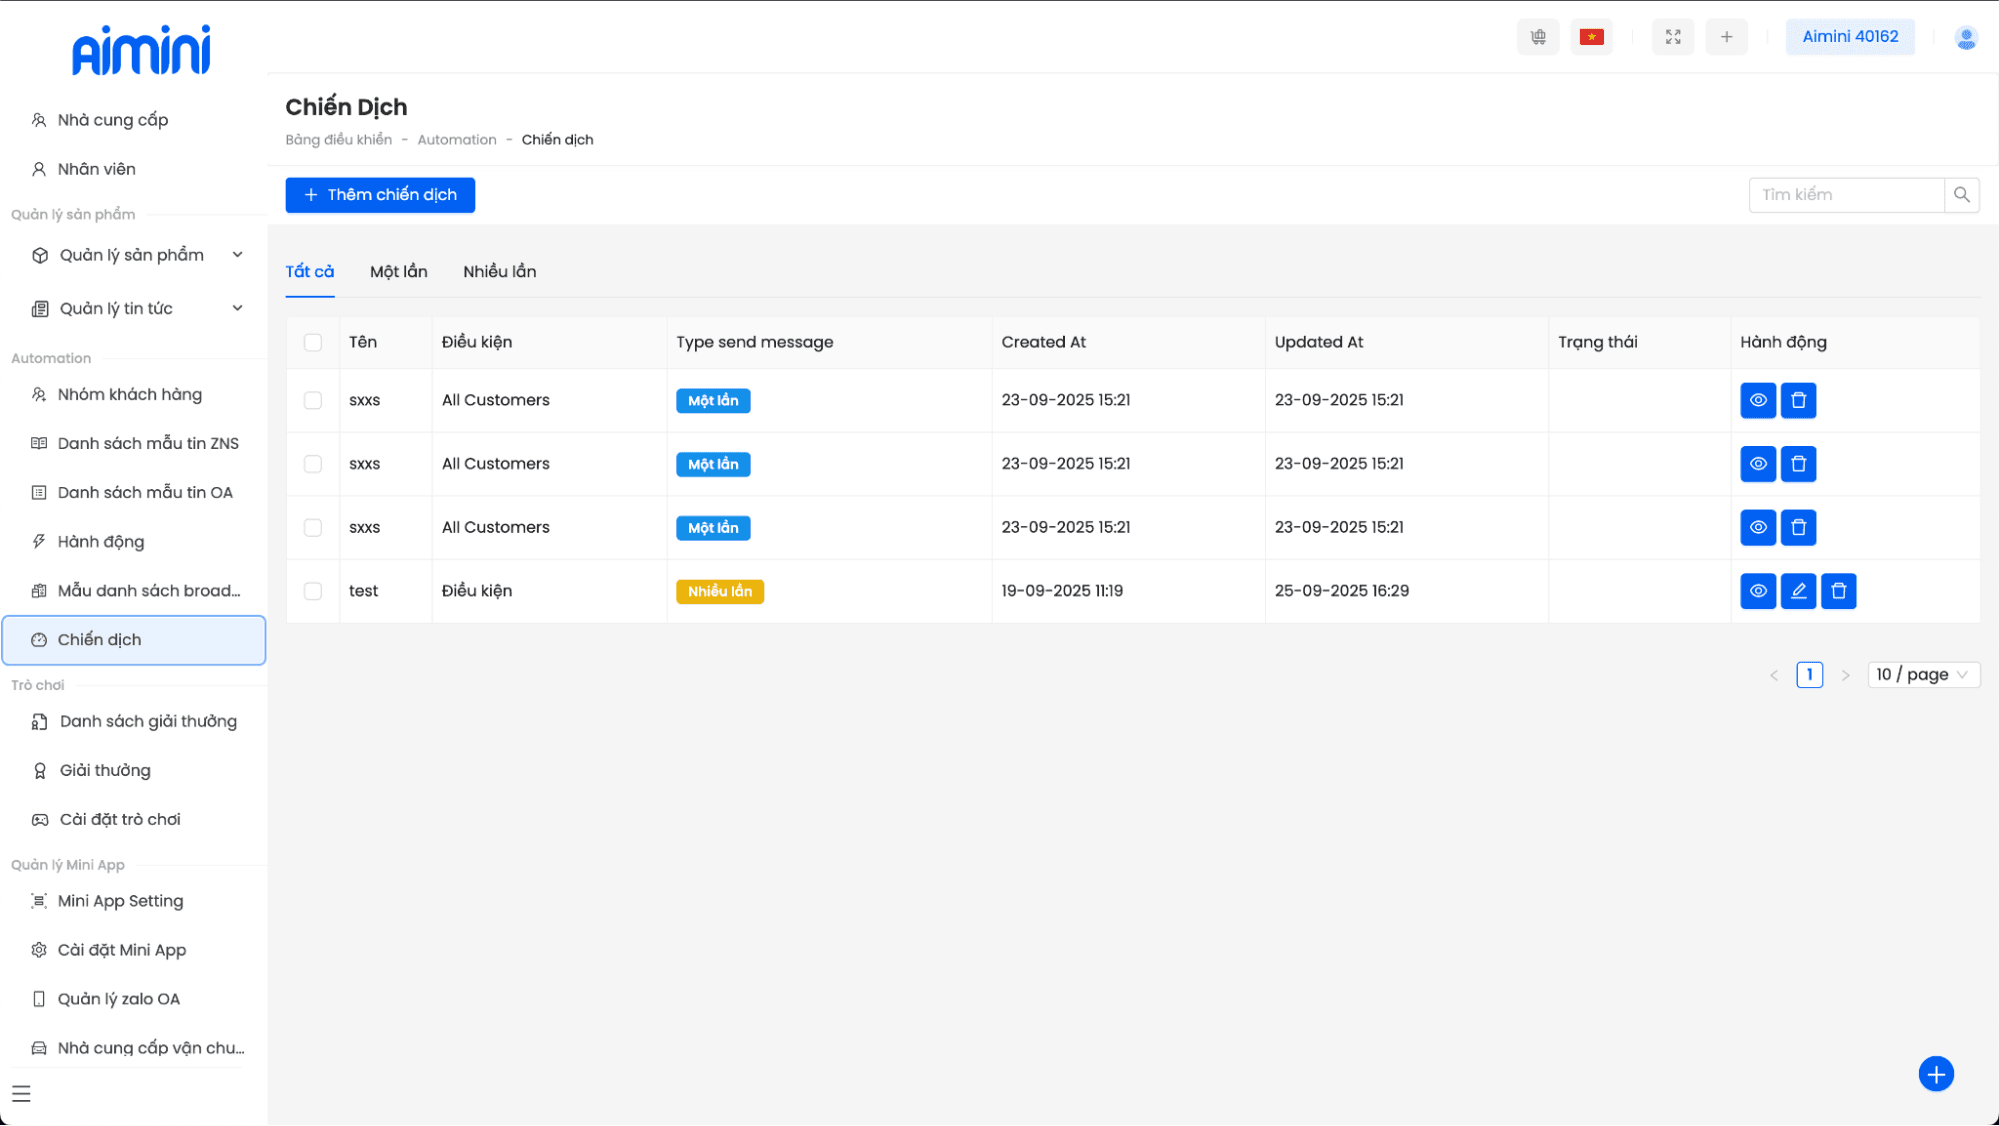Viewport: 1999px width, 1126px height.
Task: Click hamburger menu icon at sidebar bottom
Action: click(21, 1093)
